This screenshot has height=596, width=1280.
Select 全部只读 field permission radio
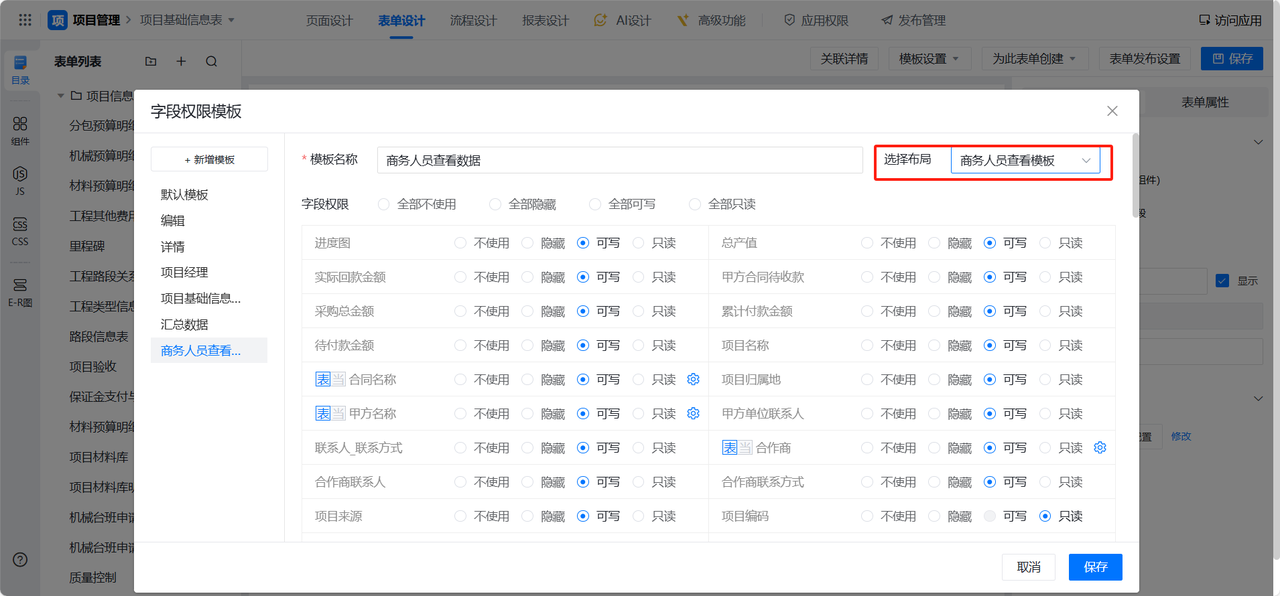[695, 204]
